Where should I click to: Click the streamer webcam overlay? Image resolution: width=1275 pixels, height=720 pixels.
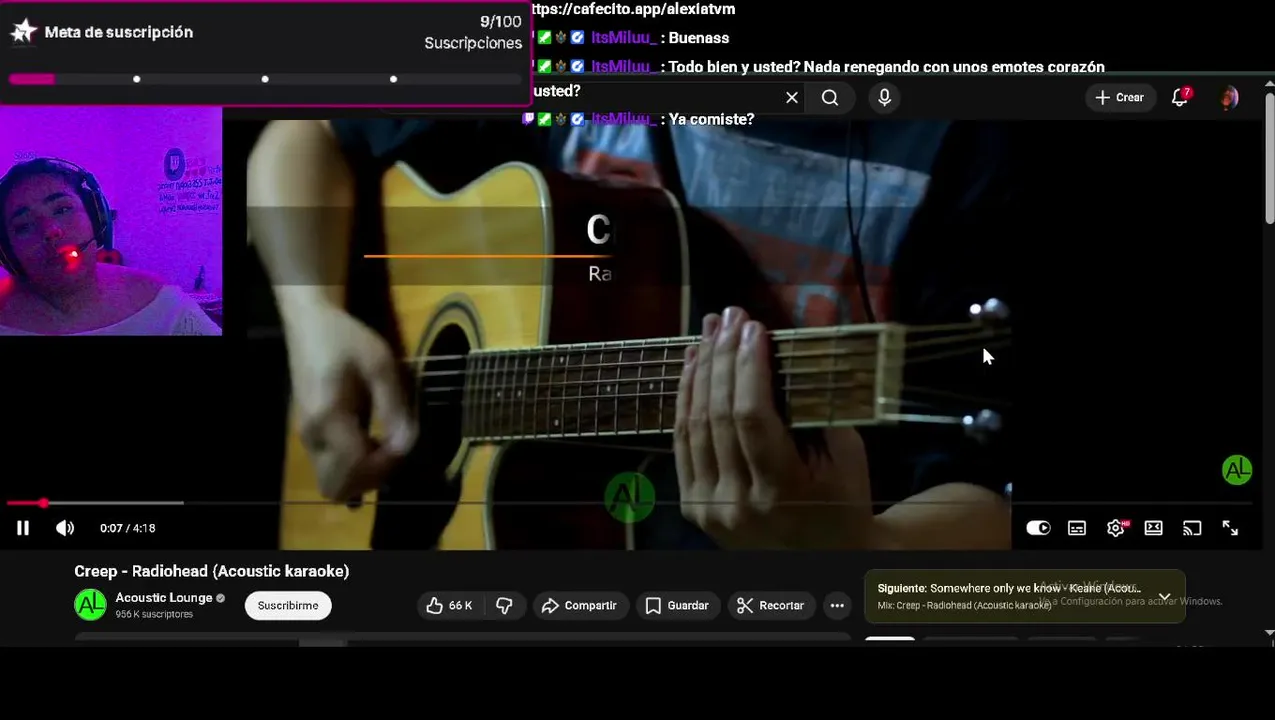click(111, 221)
